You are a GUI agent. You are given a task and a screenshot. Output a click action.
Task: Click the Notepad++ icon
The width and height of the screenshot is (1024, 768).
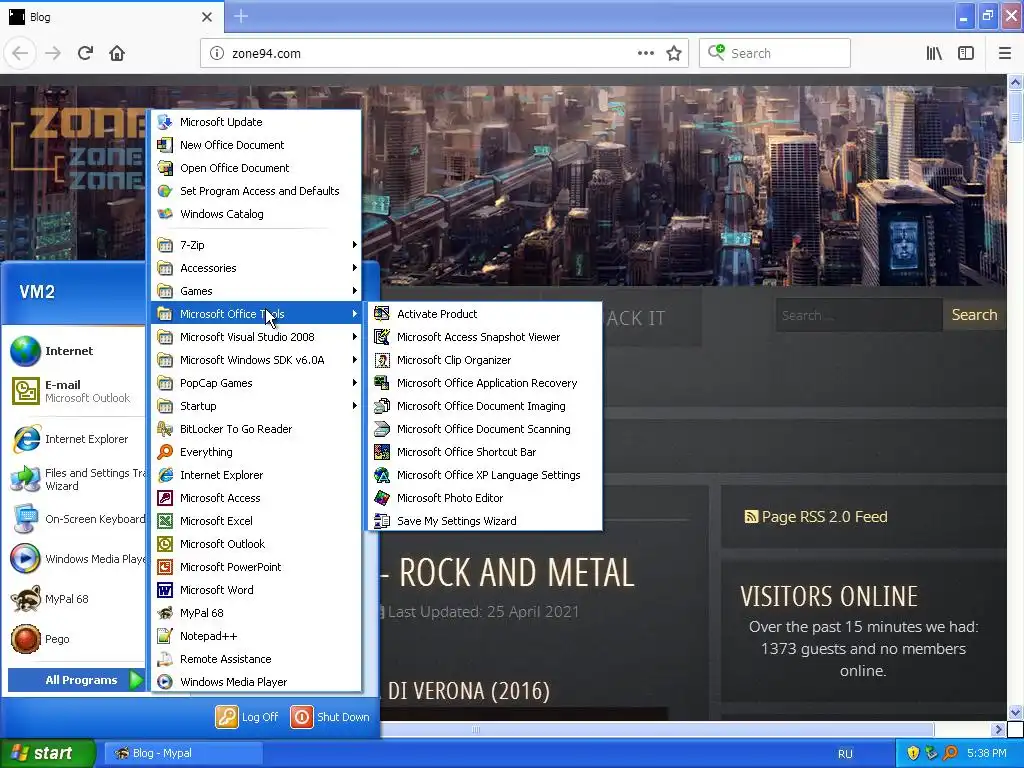pyautogui.click(x=165, y=636)
